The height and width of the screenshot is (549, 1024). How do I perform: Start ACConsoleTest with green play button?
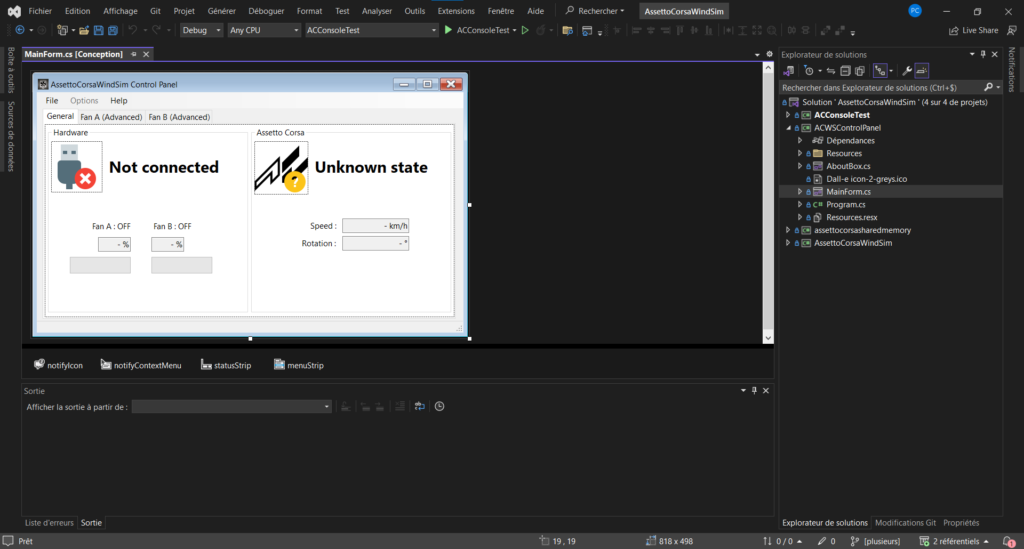click(448, 30)
